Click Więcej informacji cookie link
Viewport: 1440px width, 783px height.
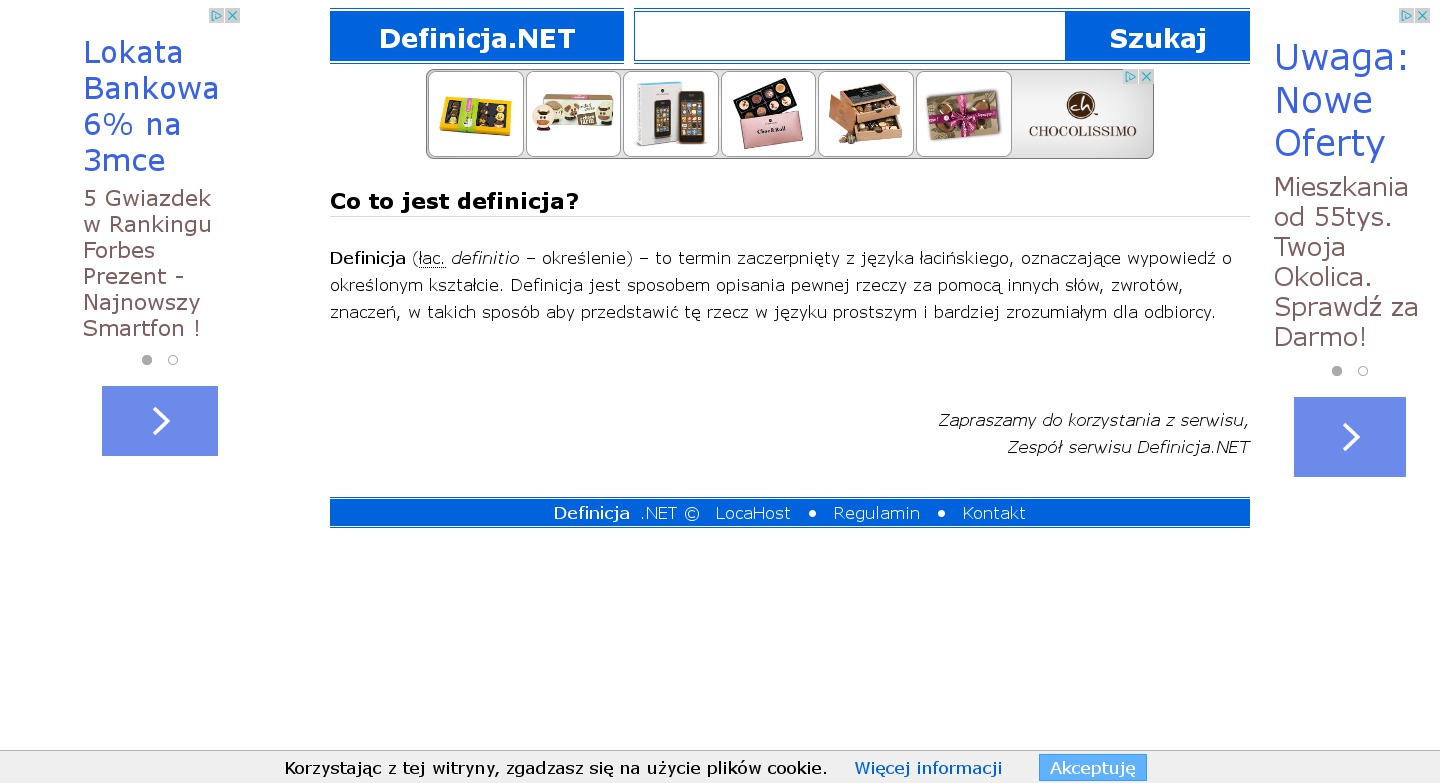[927, 768]
